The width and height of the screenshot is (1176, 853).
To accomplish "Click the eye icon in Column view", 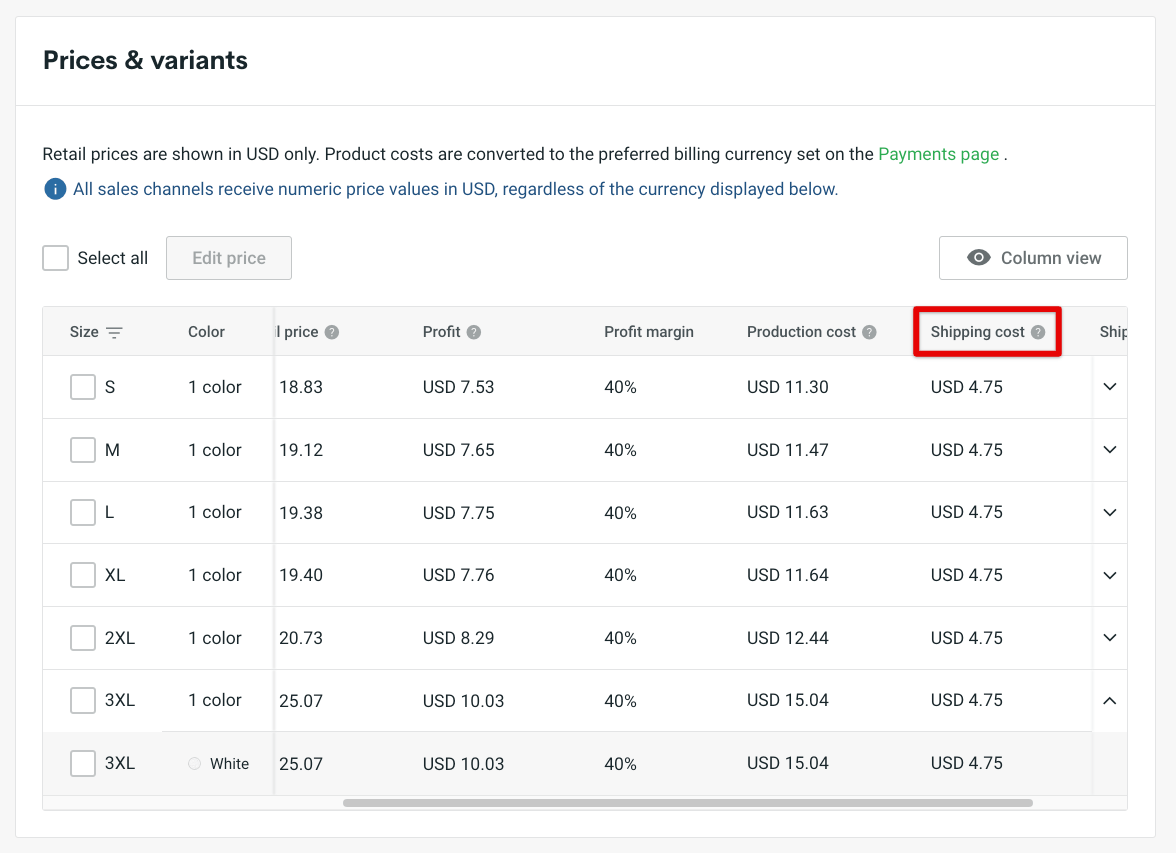I will click(979, 258).
